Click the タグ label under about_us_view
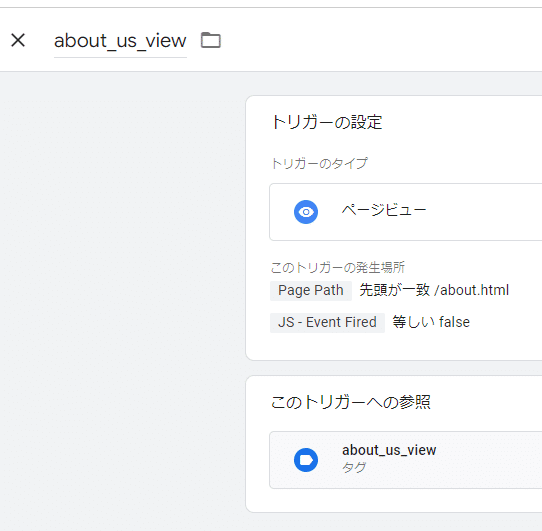 (x=354, y=468)
